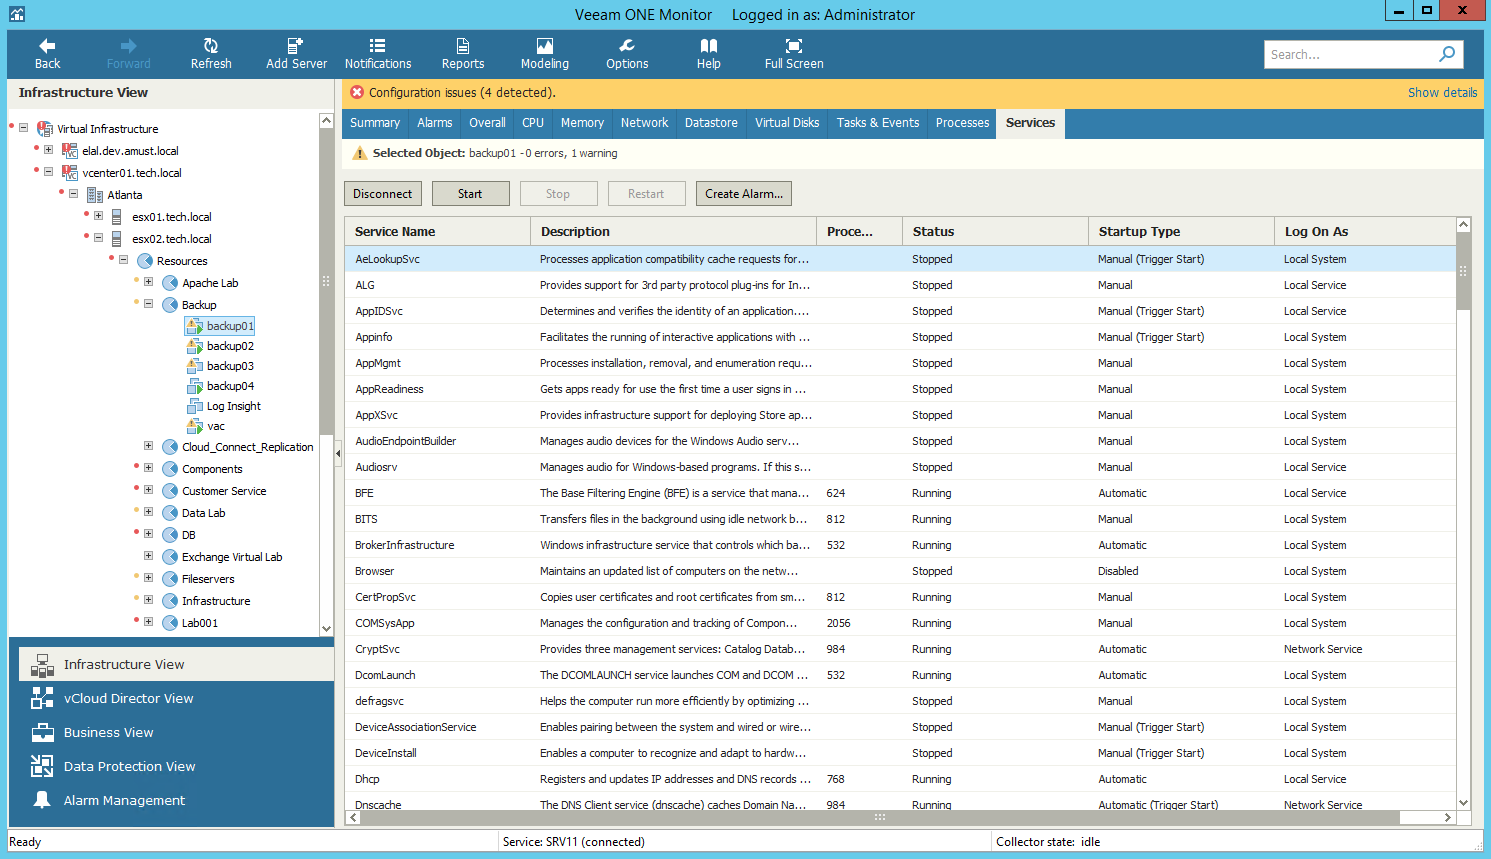Click the vCloud Director View icon
Image resolution: width=1491 pixels, height=859 pixels.
42,698
